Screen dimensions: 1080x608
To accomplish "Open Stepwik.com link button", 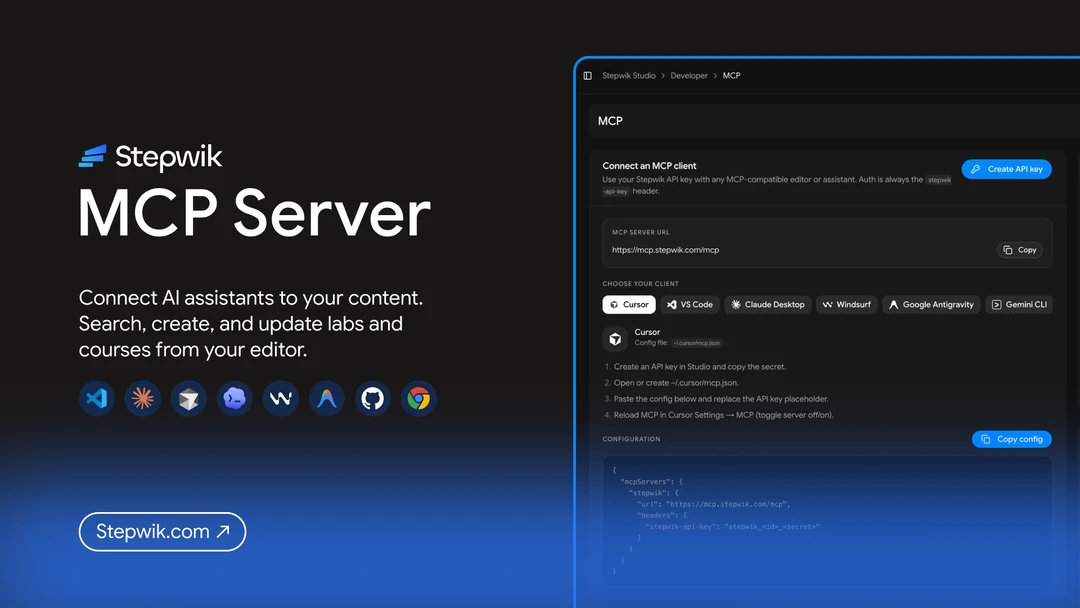I will click(x=163, y=532).
